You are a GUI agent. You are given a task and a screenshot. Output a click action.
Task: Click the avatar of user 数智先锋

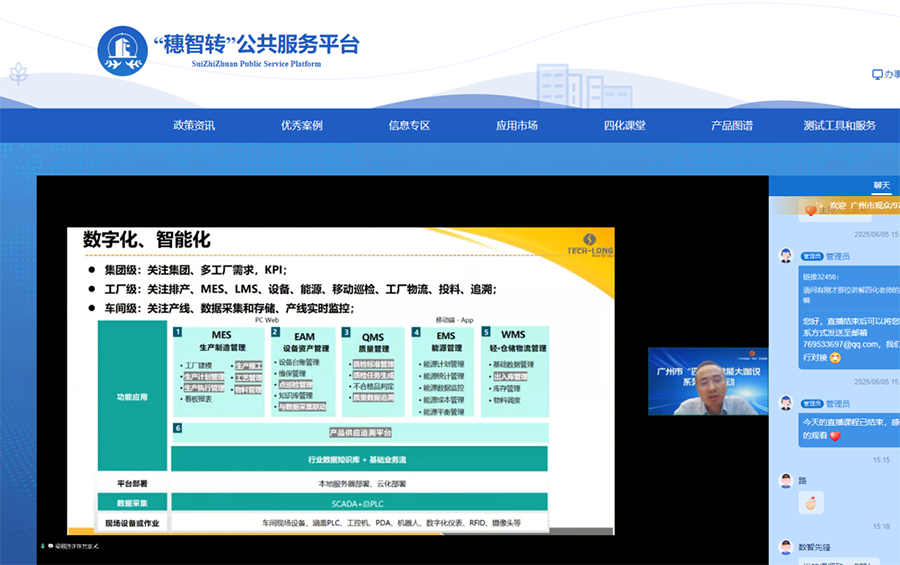click(x=786, y=547)
